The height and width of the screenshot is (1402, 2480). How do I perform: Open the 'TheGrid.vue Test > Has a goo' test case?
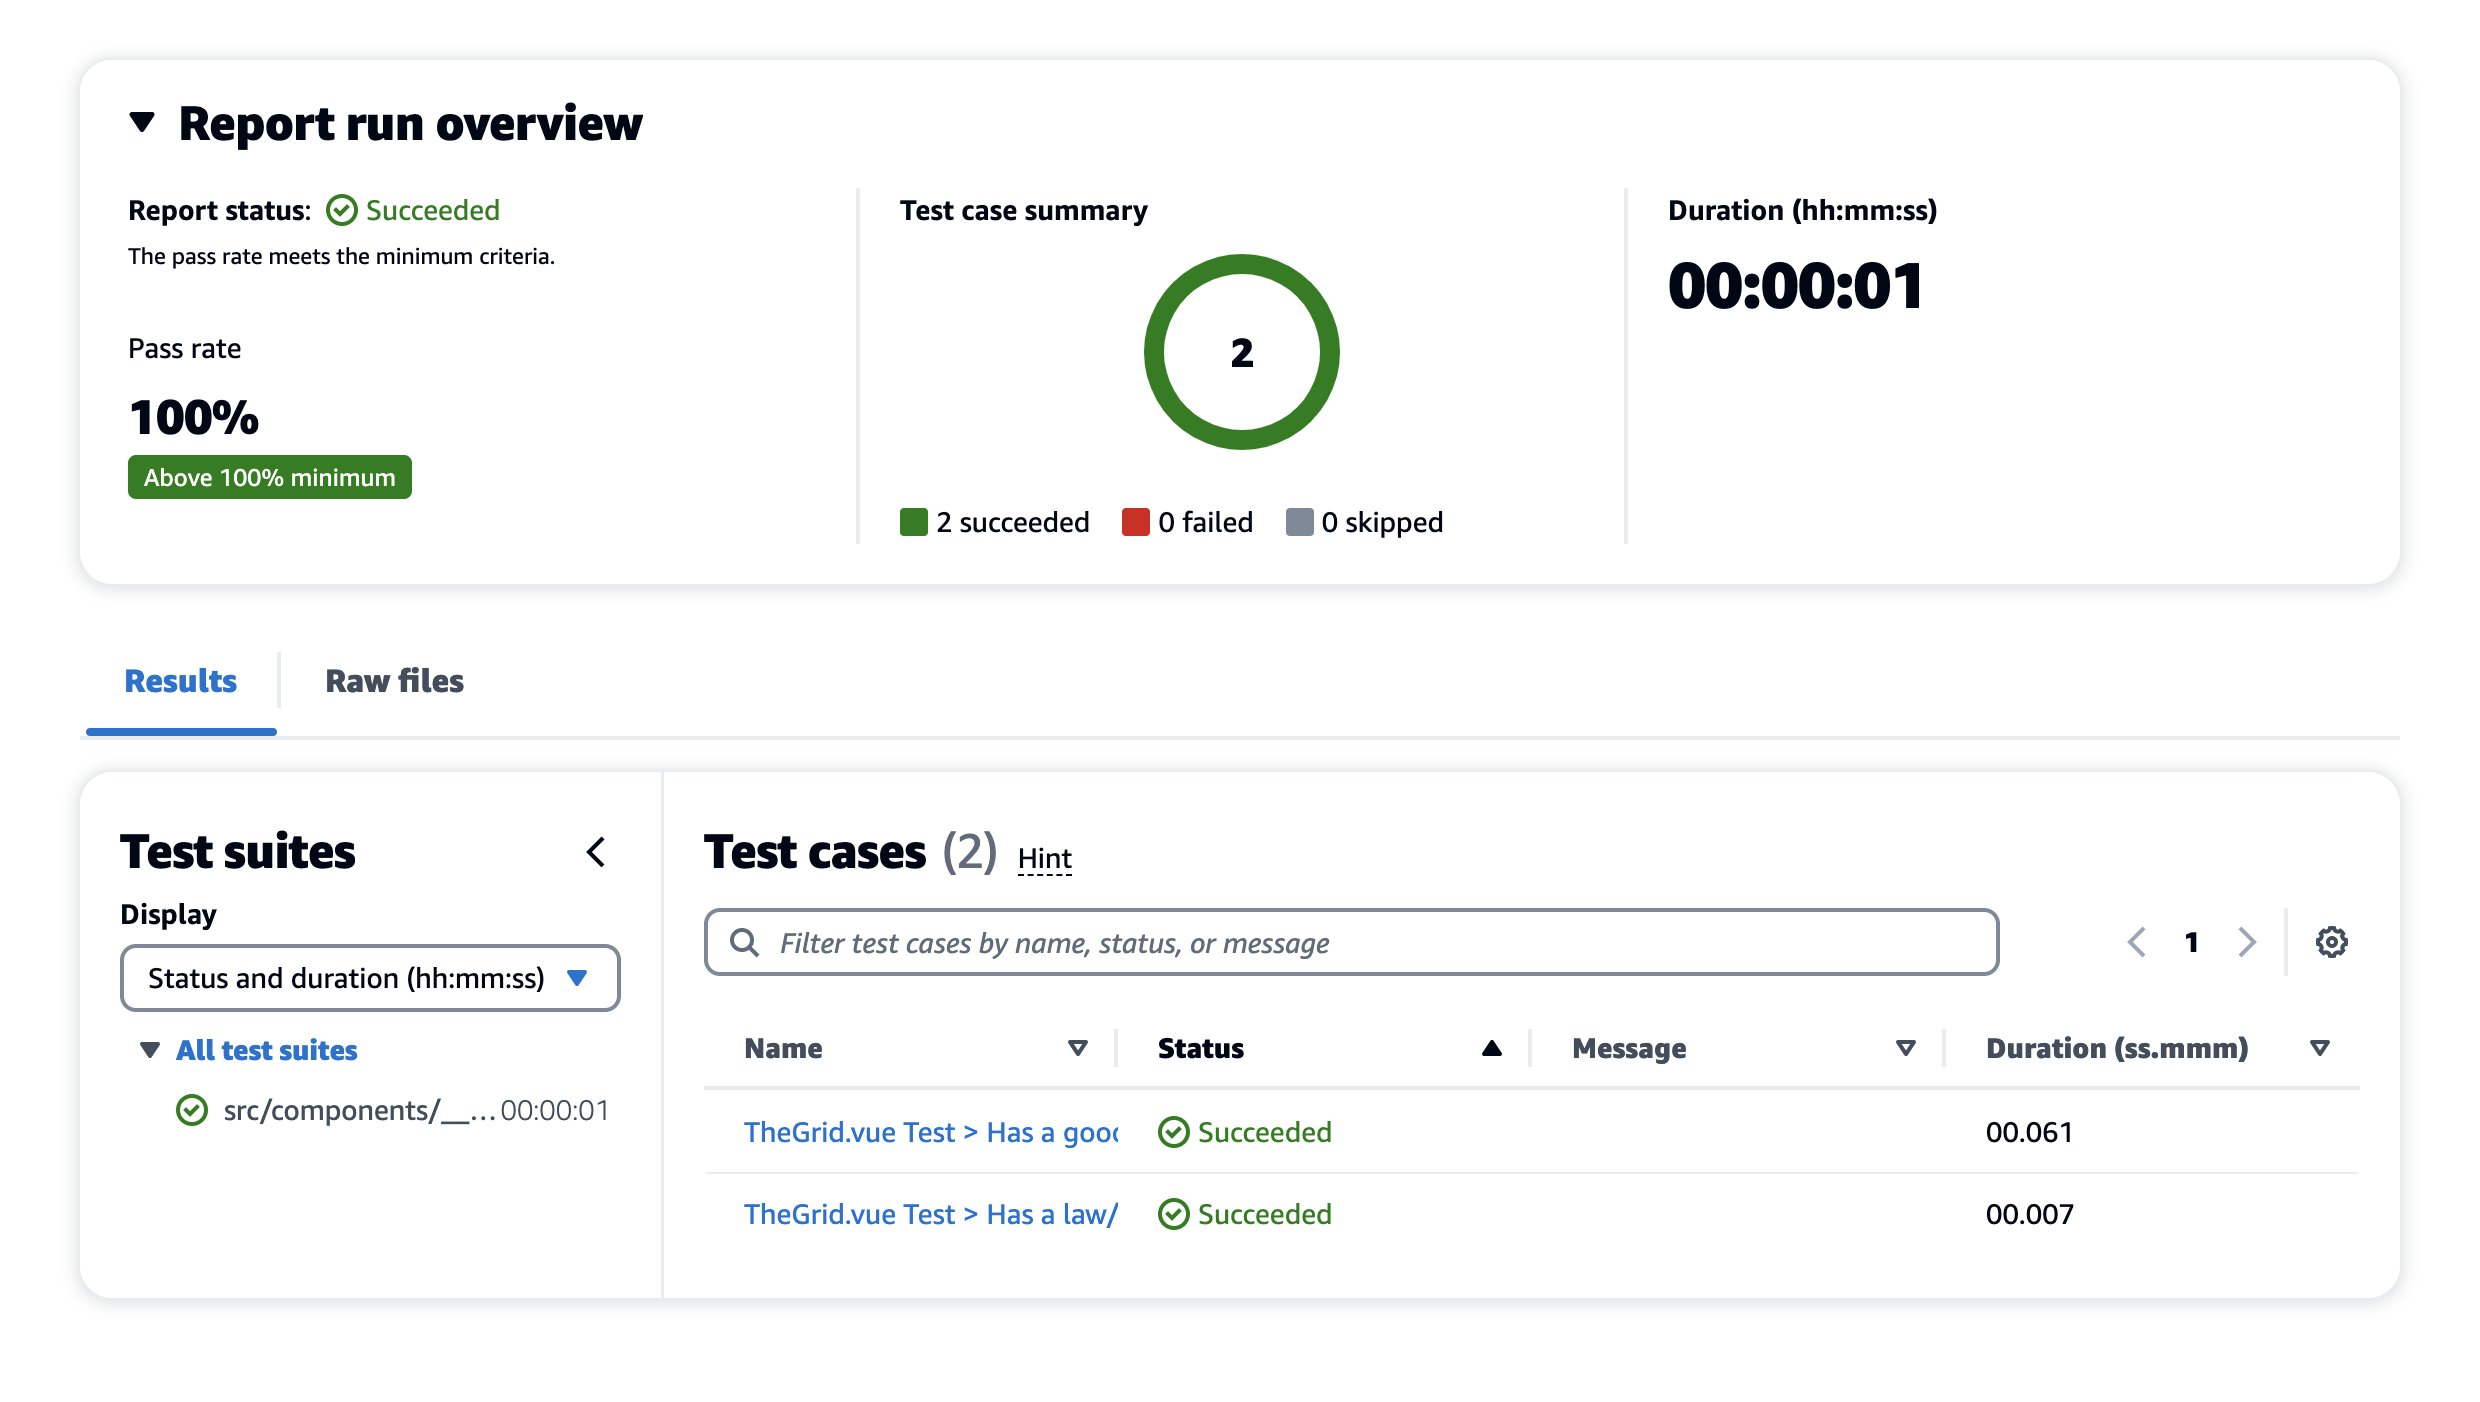(x=930, y=1131)
